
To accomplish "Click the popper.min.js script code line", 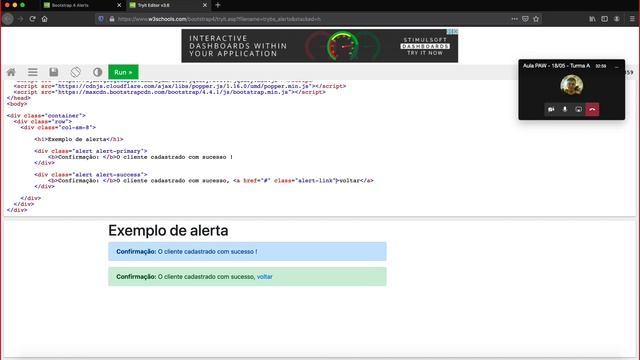I will 180,86.
